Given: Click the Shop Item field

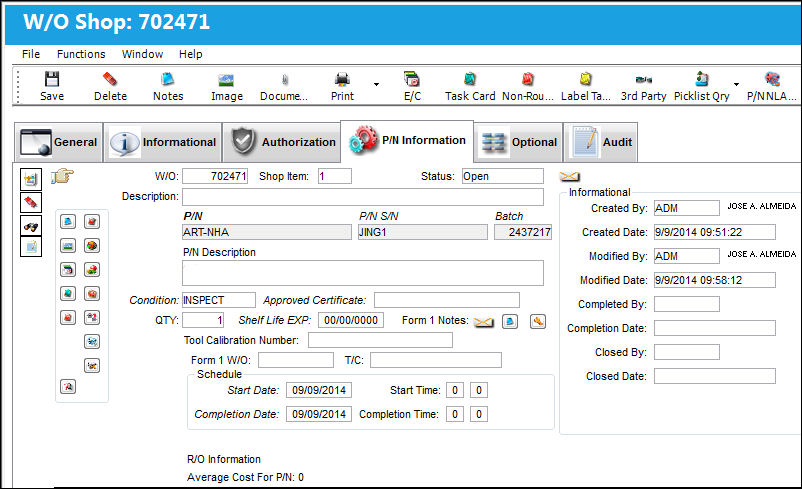Looking at the screenshot, I should click(335, 176).
